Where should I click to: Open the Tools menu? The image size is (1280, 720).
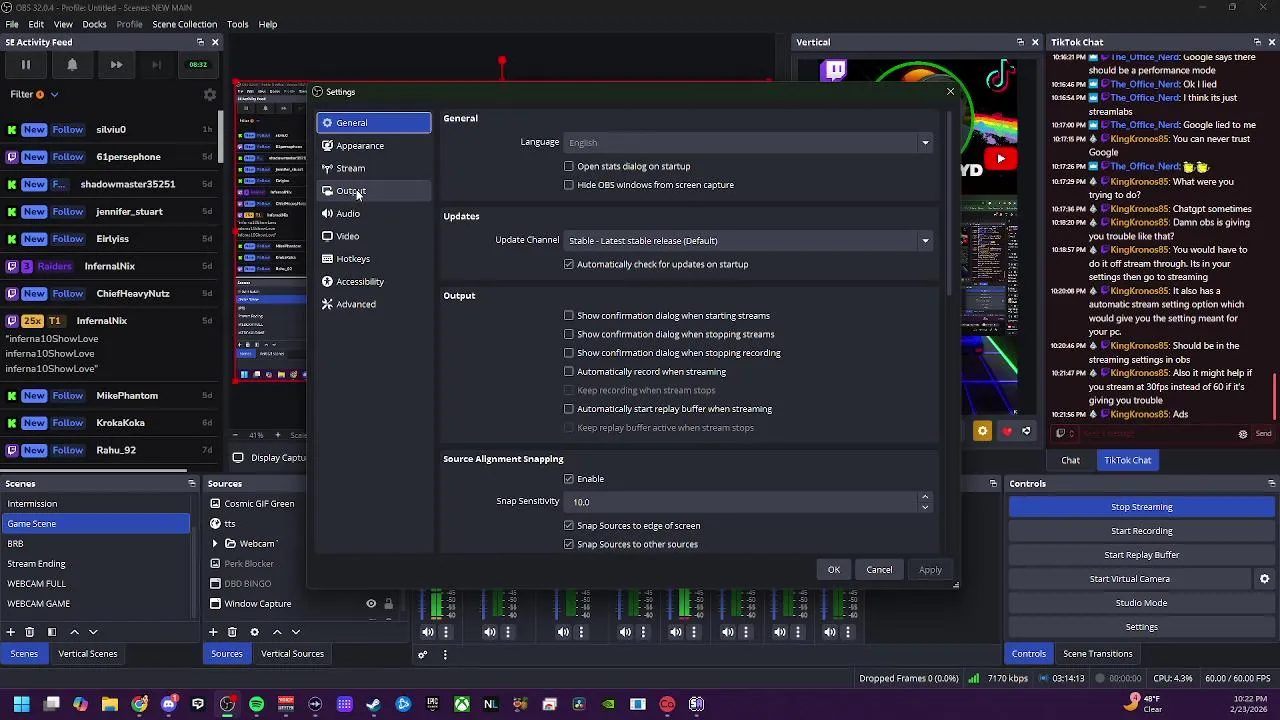238,24
